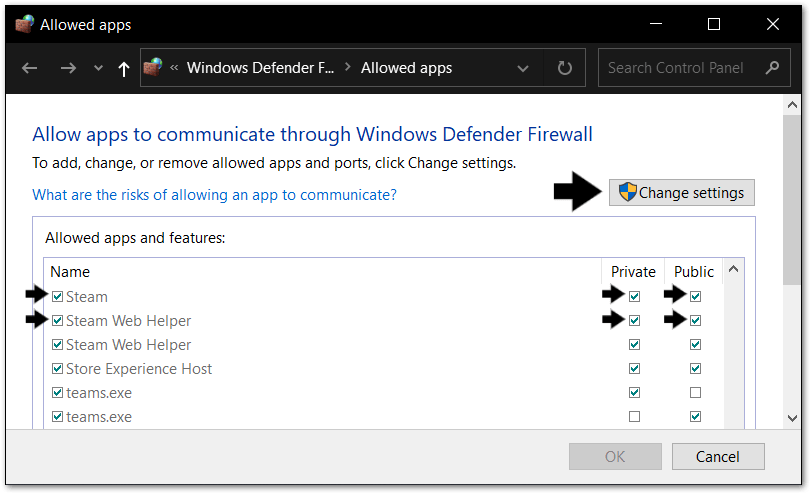Click the window scrollbar down arrow
Screen dimensions: 811x494
point(792,418)
